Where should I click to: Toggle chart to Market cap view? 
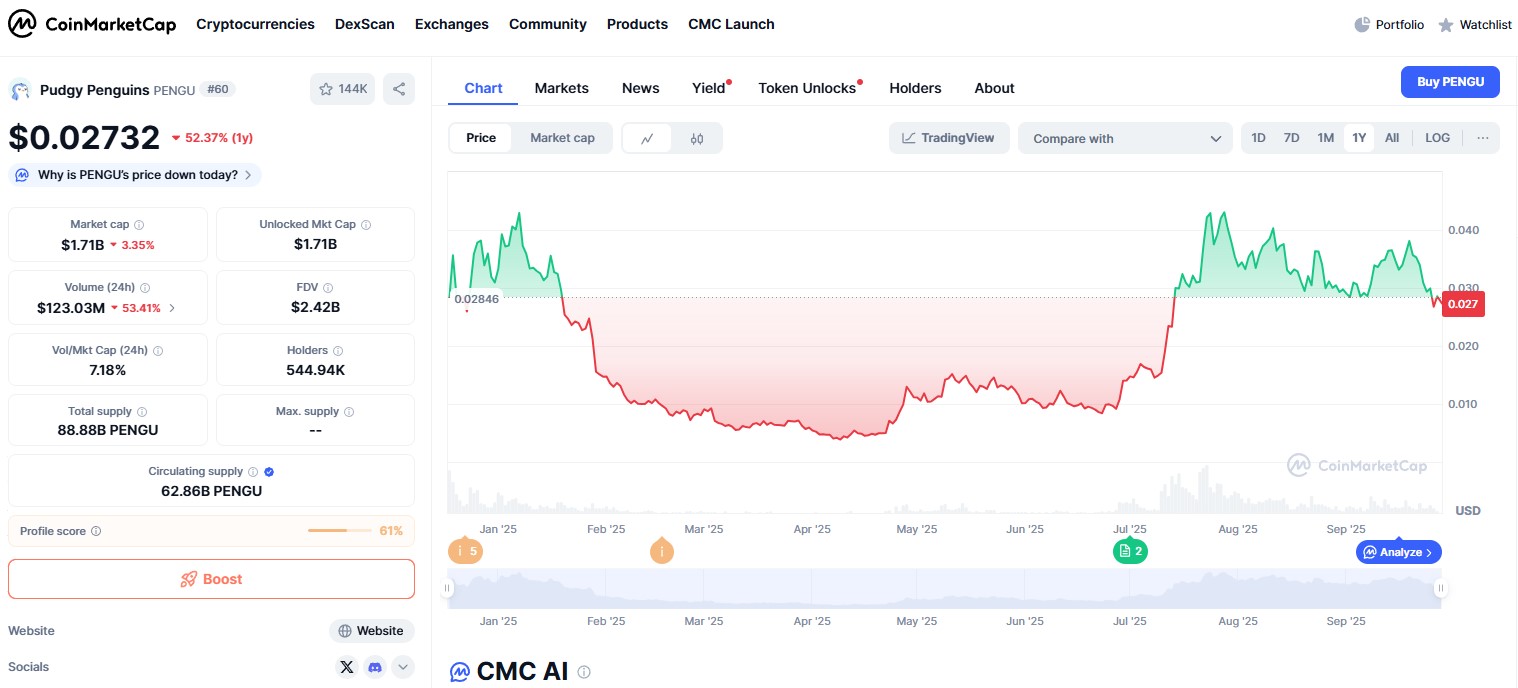point(562,138)
